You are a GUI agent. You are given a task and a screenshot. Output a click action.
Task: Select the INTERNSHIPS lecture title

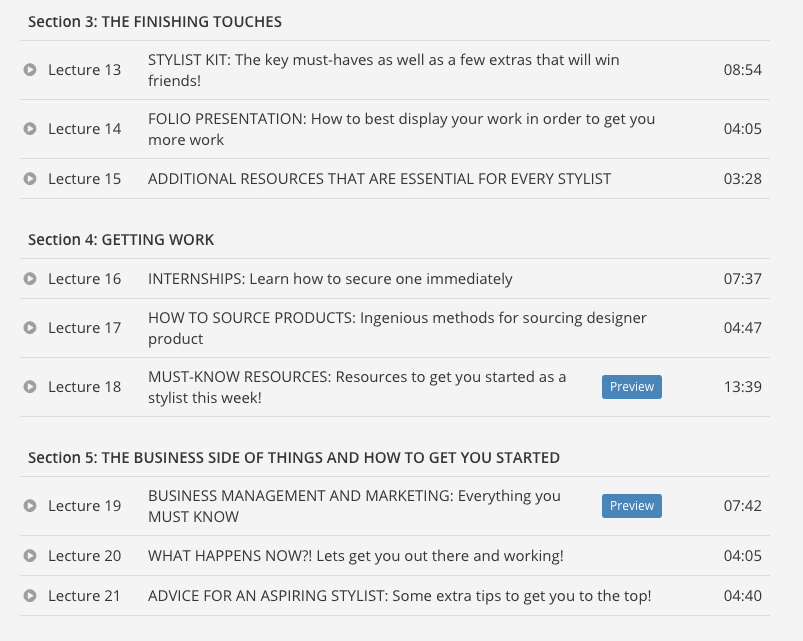(x=330, y=279)
